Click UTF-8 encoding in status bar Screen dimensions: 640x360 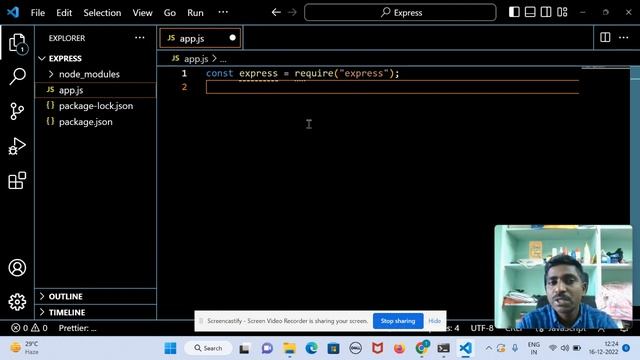point(482,328)
